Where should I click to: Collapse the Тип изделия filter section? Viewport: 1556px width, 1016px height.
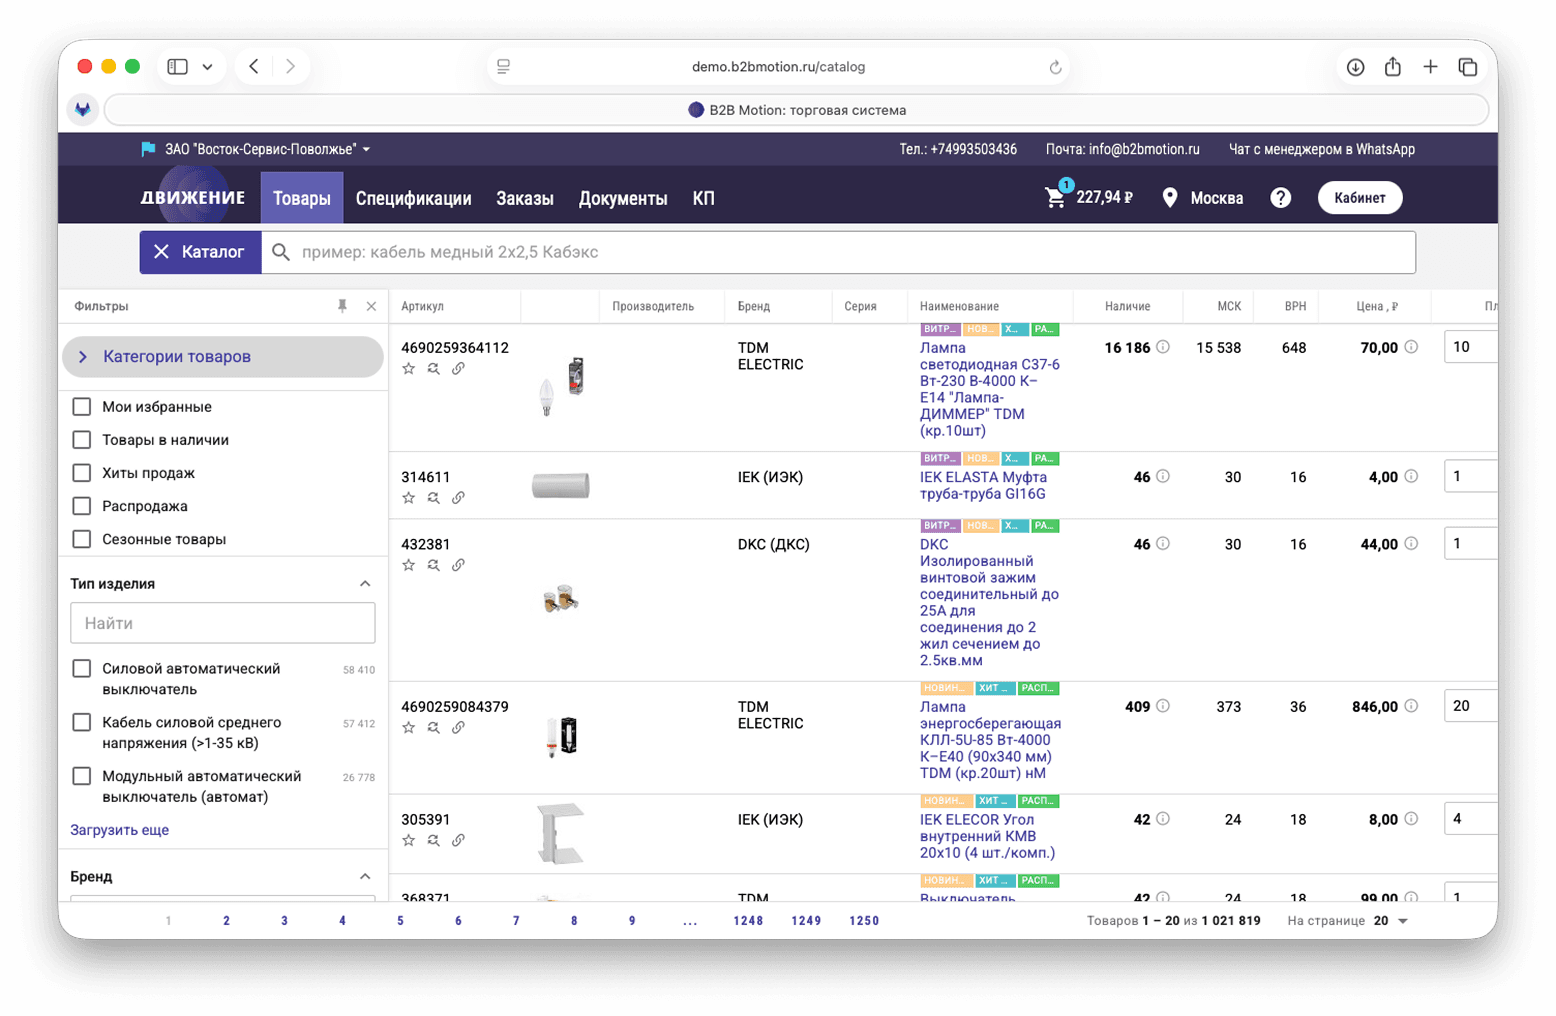pyautogui.click(x=365, y=584)
